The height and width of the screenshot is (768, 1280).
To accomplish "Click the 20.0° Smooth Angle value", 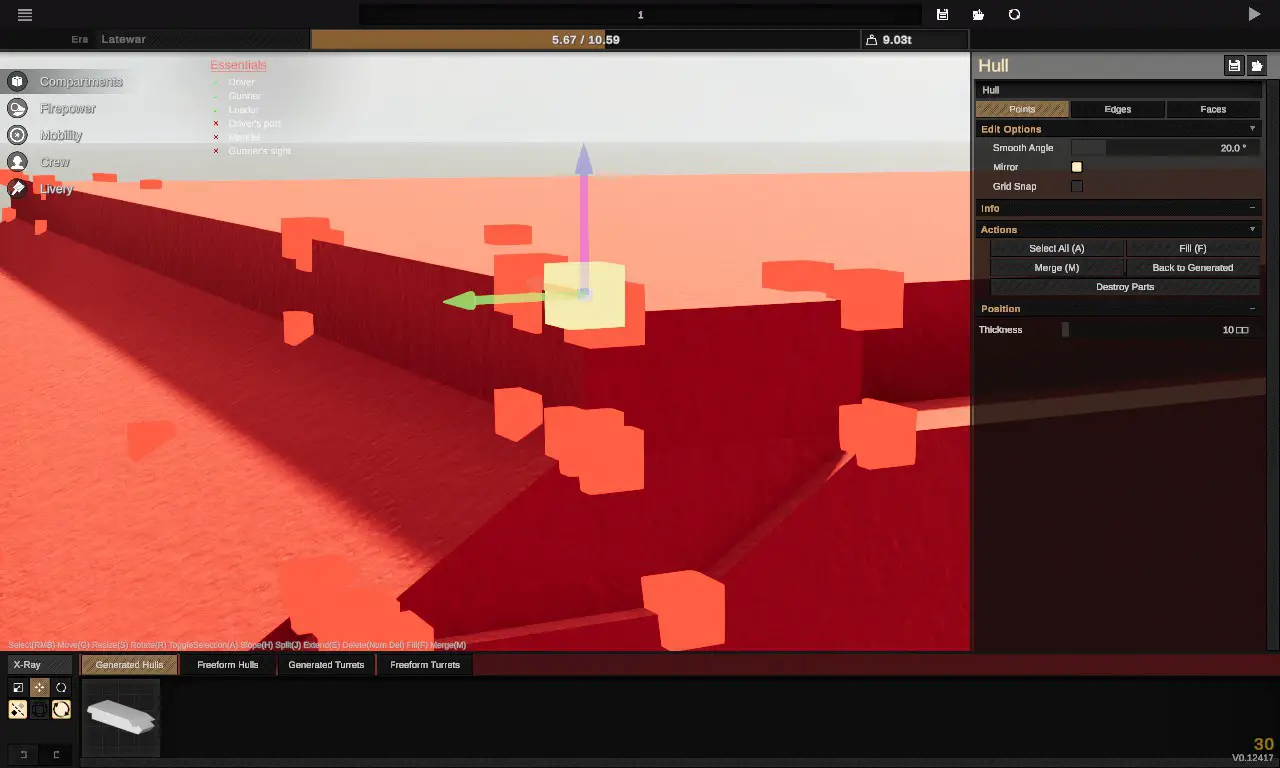I will pos(1233,148).
